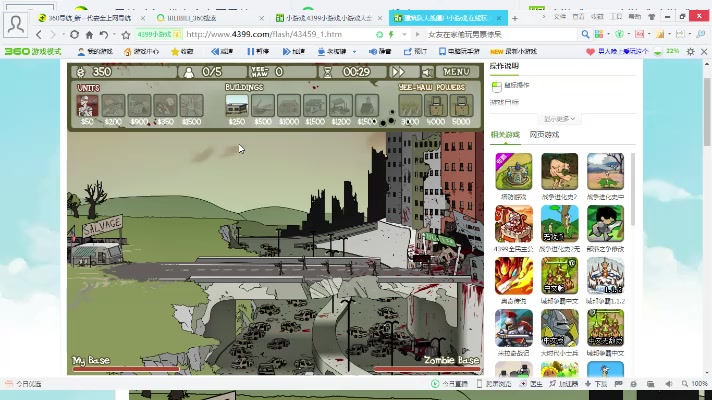Click the 100% zoom control in status bar
The image size is (712, 400).
click(697, 383)
